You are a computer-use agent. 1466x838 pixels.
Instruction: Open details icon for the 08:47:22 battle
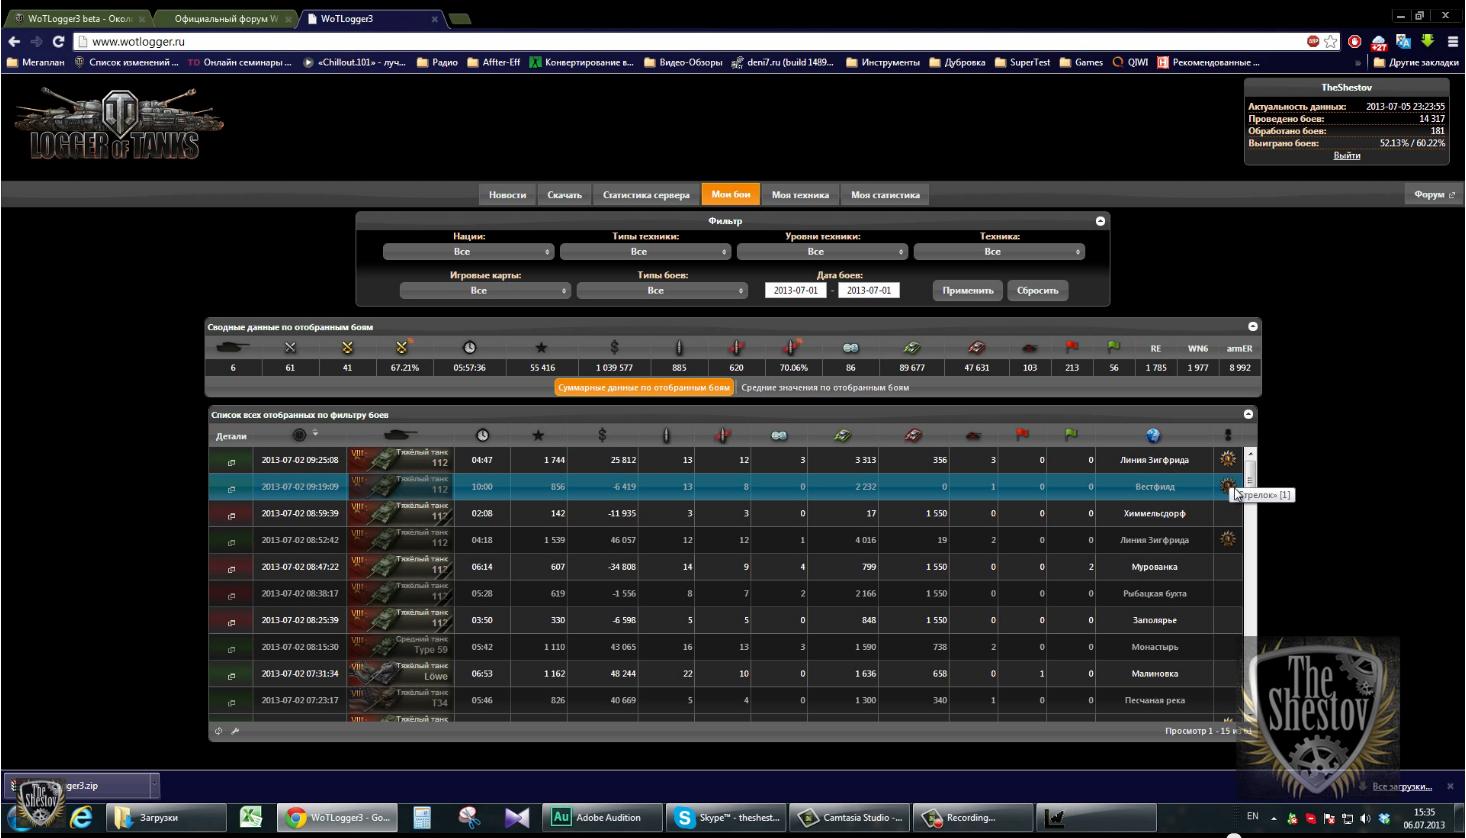pyautogui.click(x=231, y=568)
